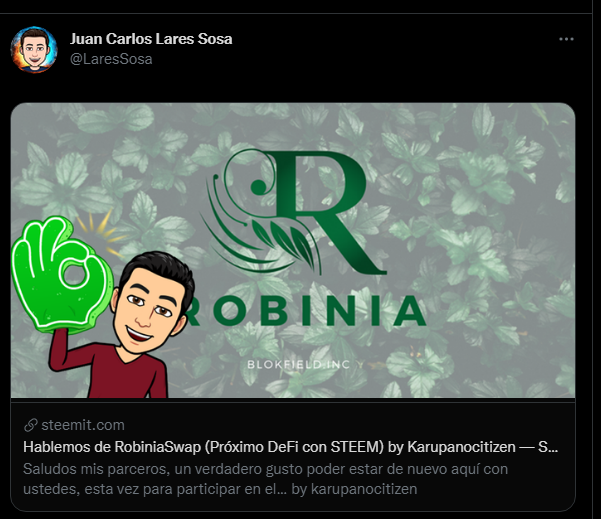
Task: Click the yellow sparkle lines near the hand
Action: [100, 232]
